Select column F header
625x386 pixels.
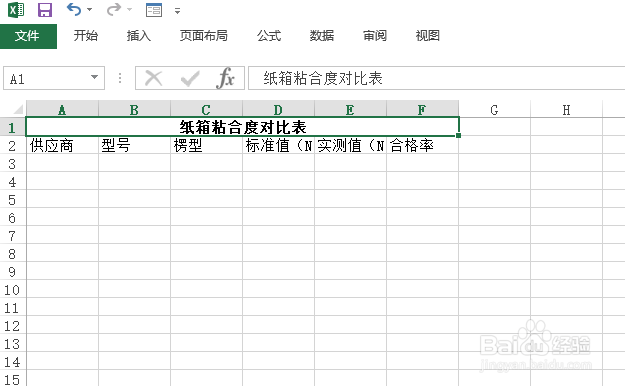coord(422,110)
